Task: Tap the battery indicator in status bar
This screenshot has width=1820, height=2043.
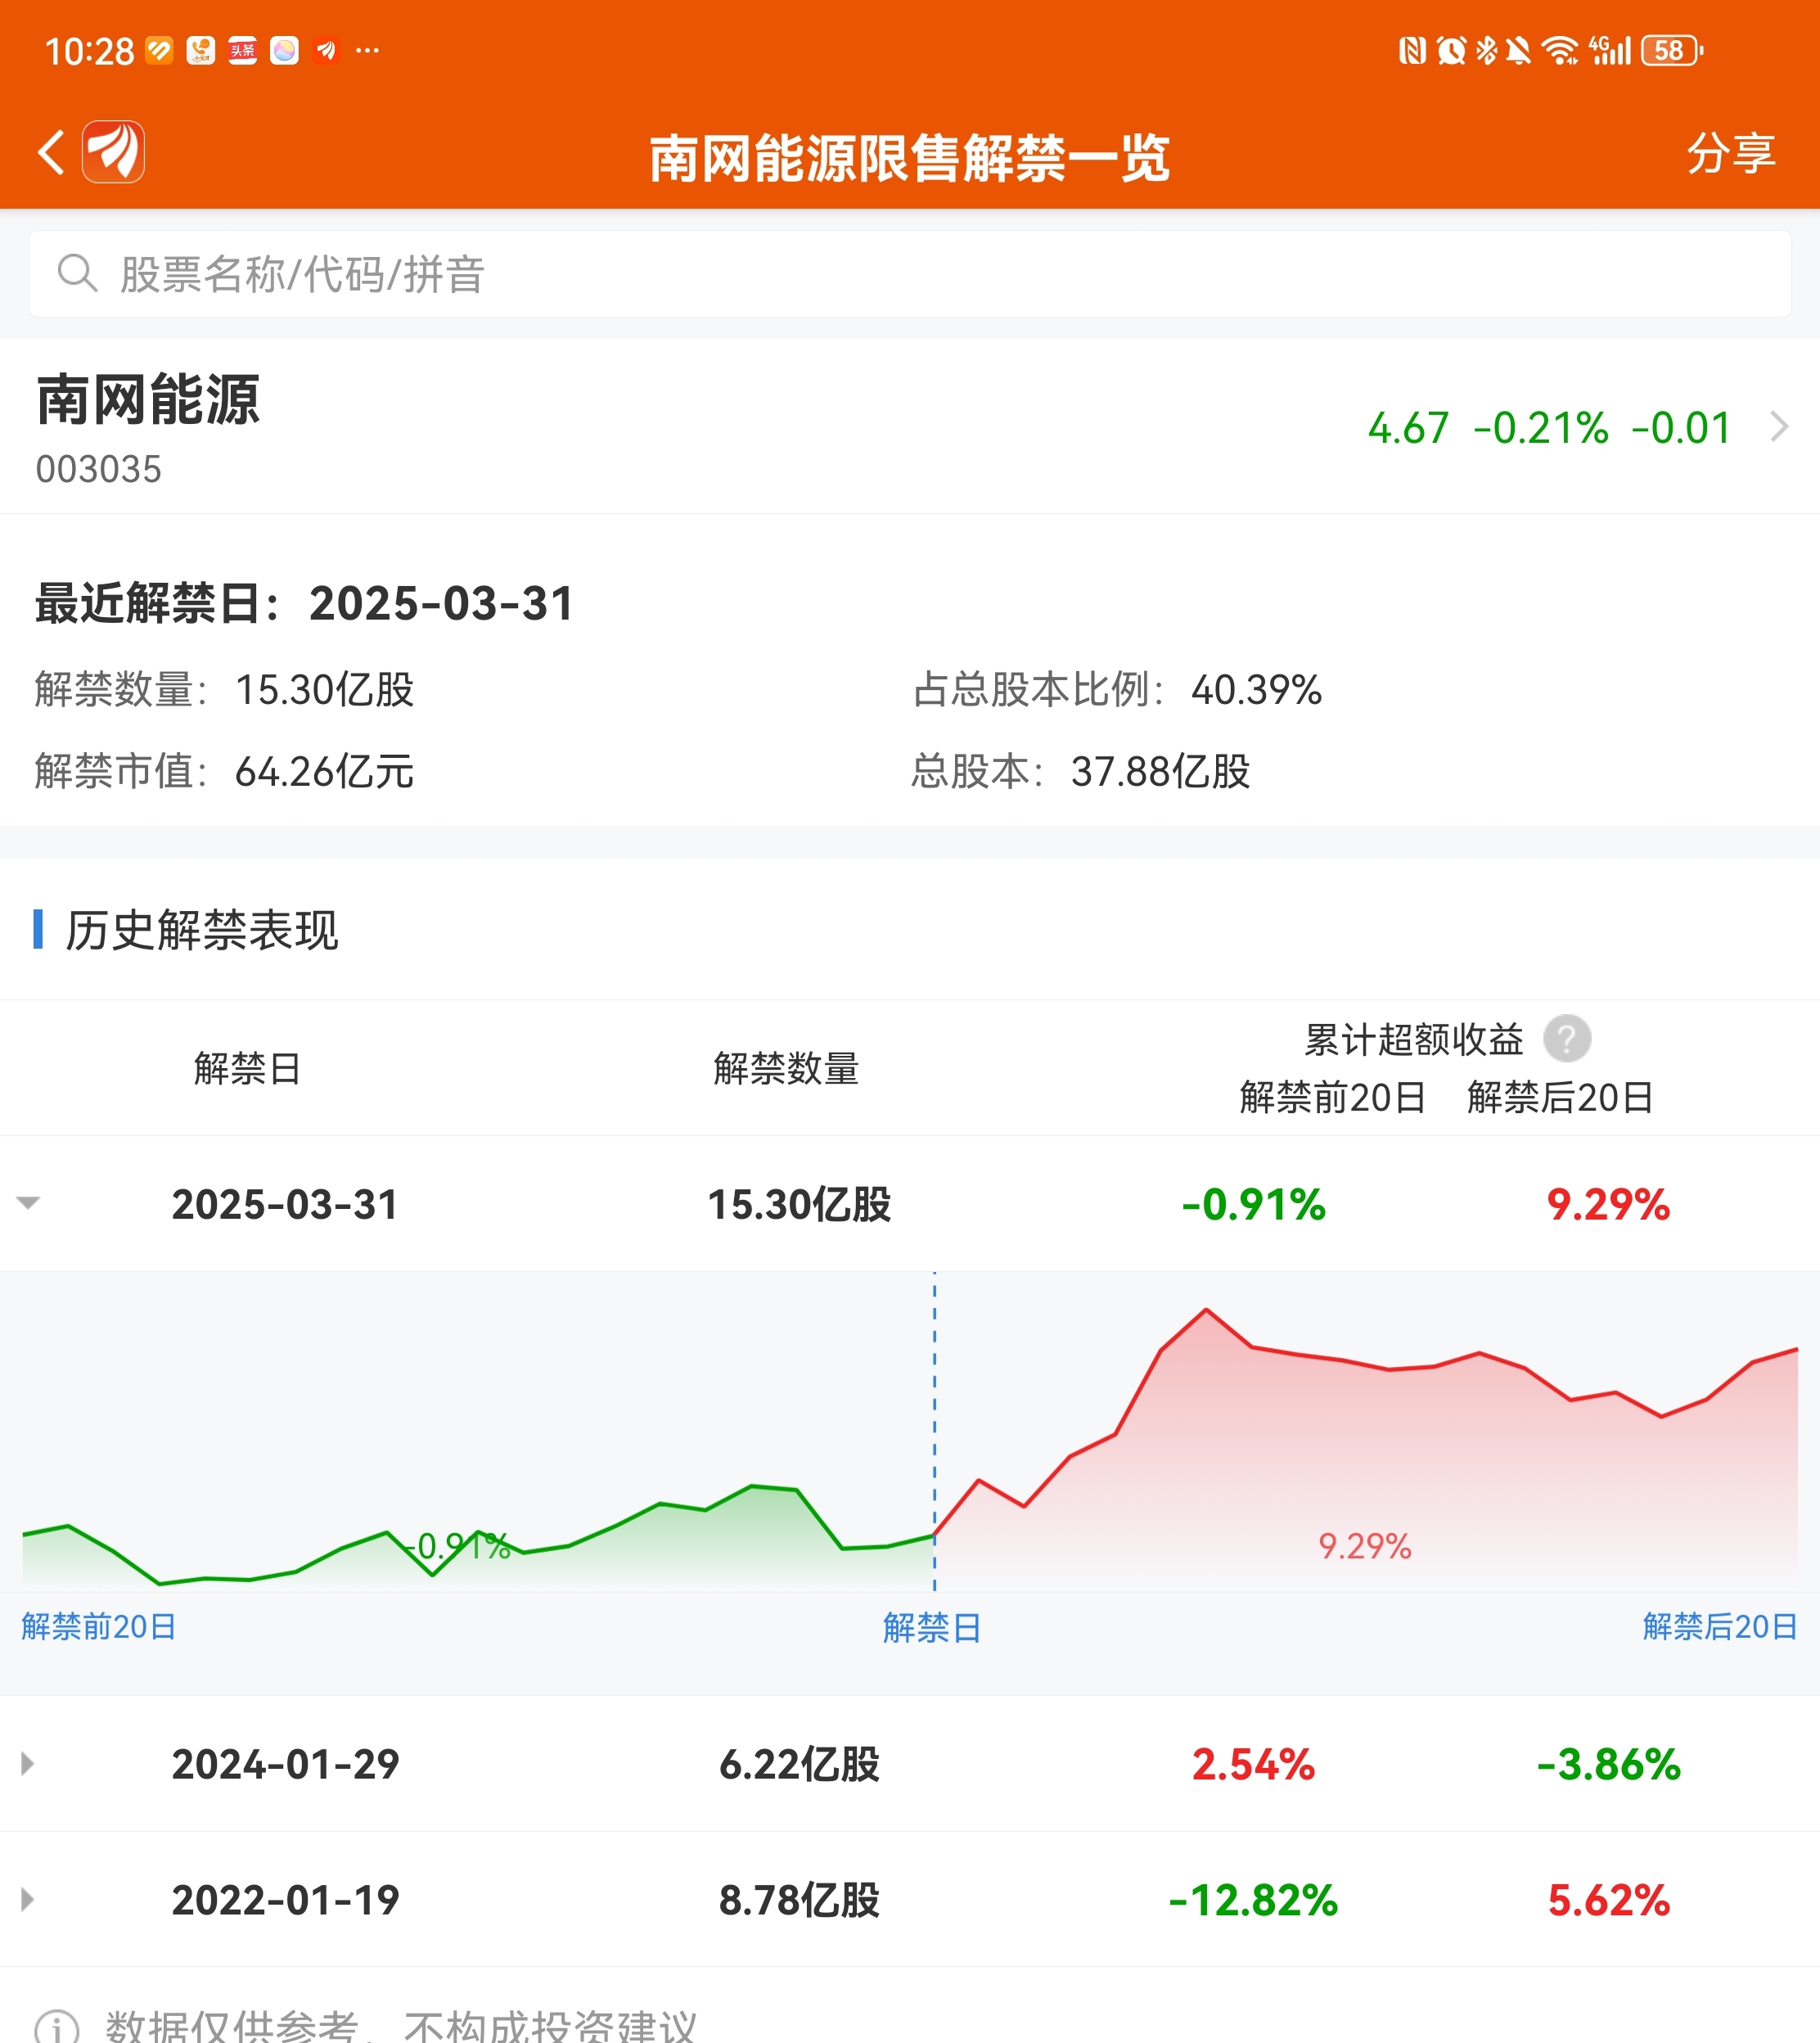Action: pyautogui.click(x=1672, y=50)
